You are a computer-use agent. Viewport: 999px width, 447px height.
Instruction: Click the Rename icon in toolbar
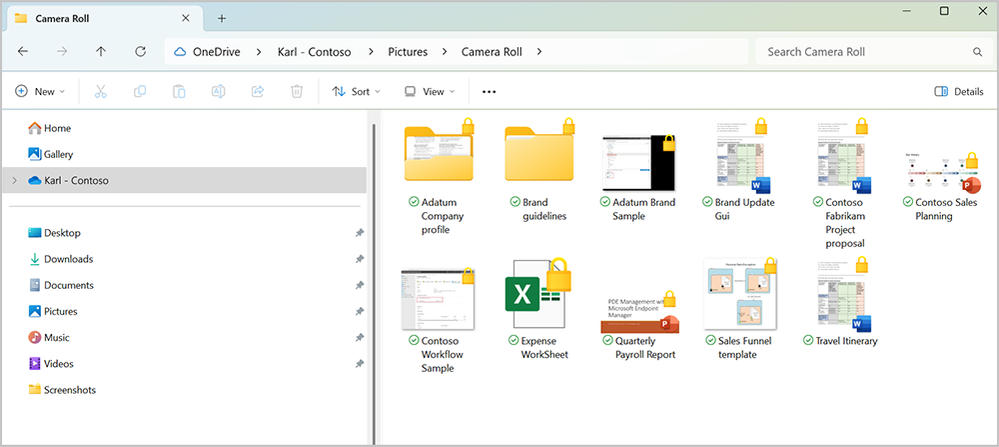coord(219,92)
